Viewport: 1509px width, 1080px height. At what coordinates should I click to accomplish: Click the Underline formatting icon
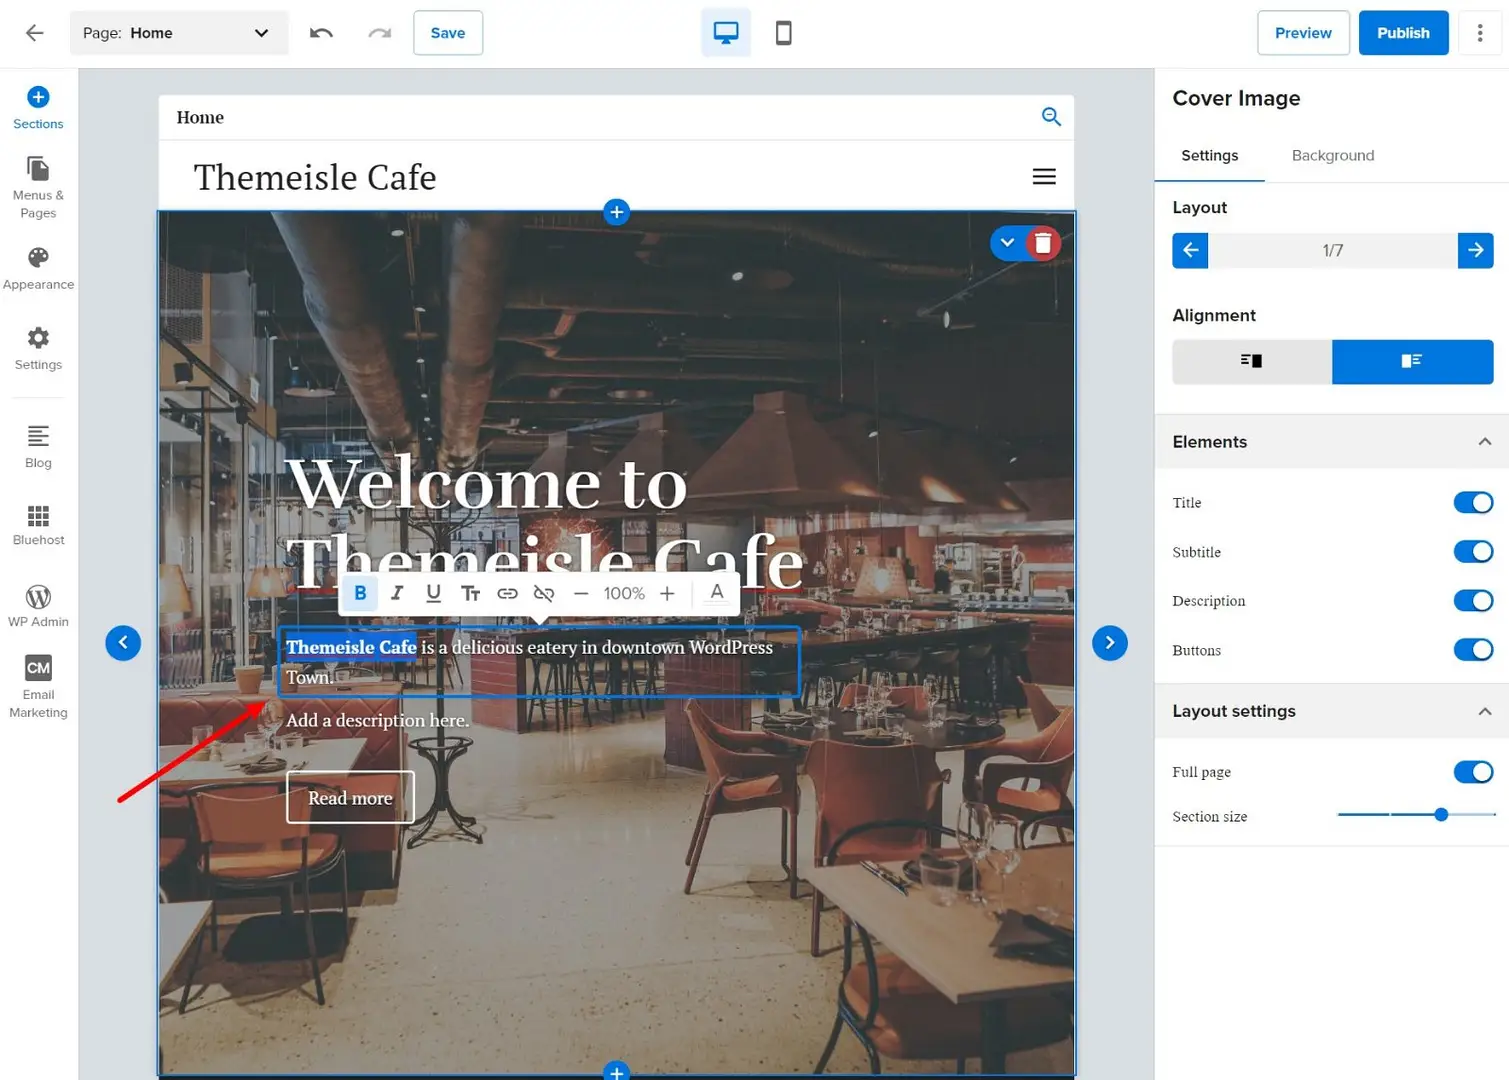[x=433, y=593]
